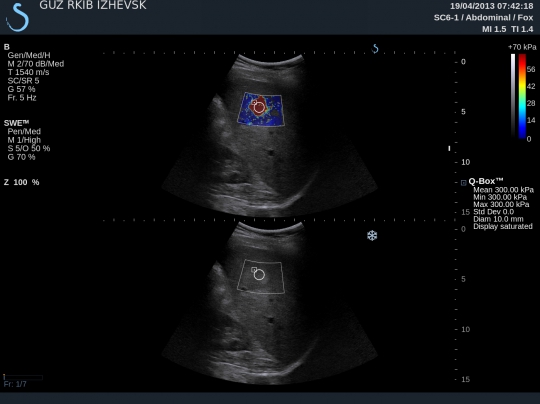Click the B mode label
This screenshot has width=540, height=404.
point(7,47)
